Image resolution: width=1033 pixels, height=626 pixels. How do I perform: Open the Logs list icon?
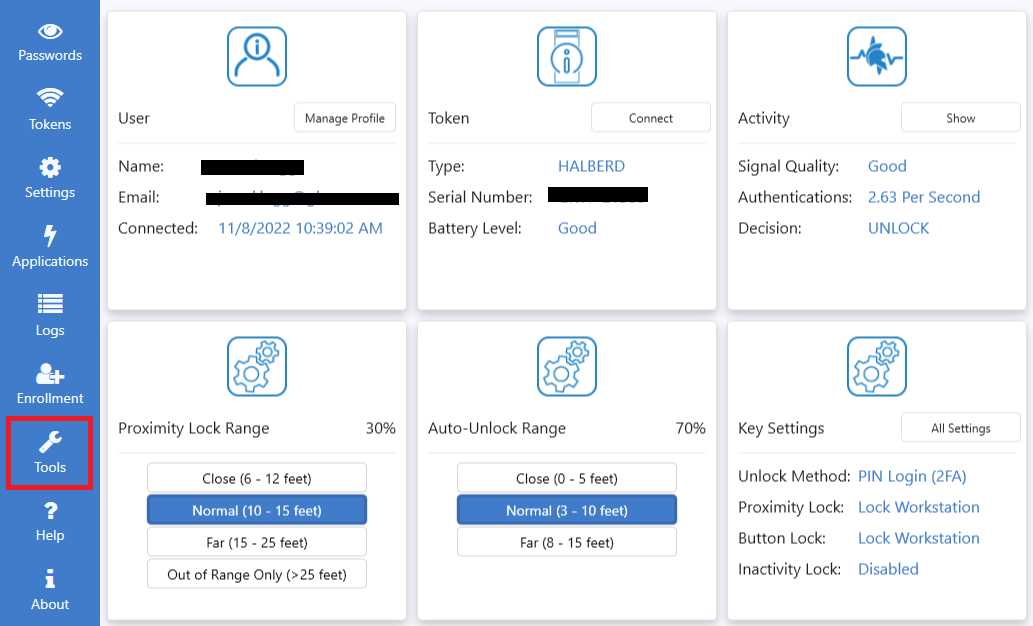(x=50, y=304)
